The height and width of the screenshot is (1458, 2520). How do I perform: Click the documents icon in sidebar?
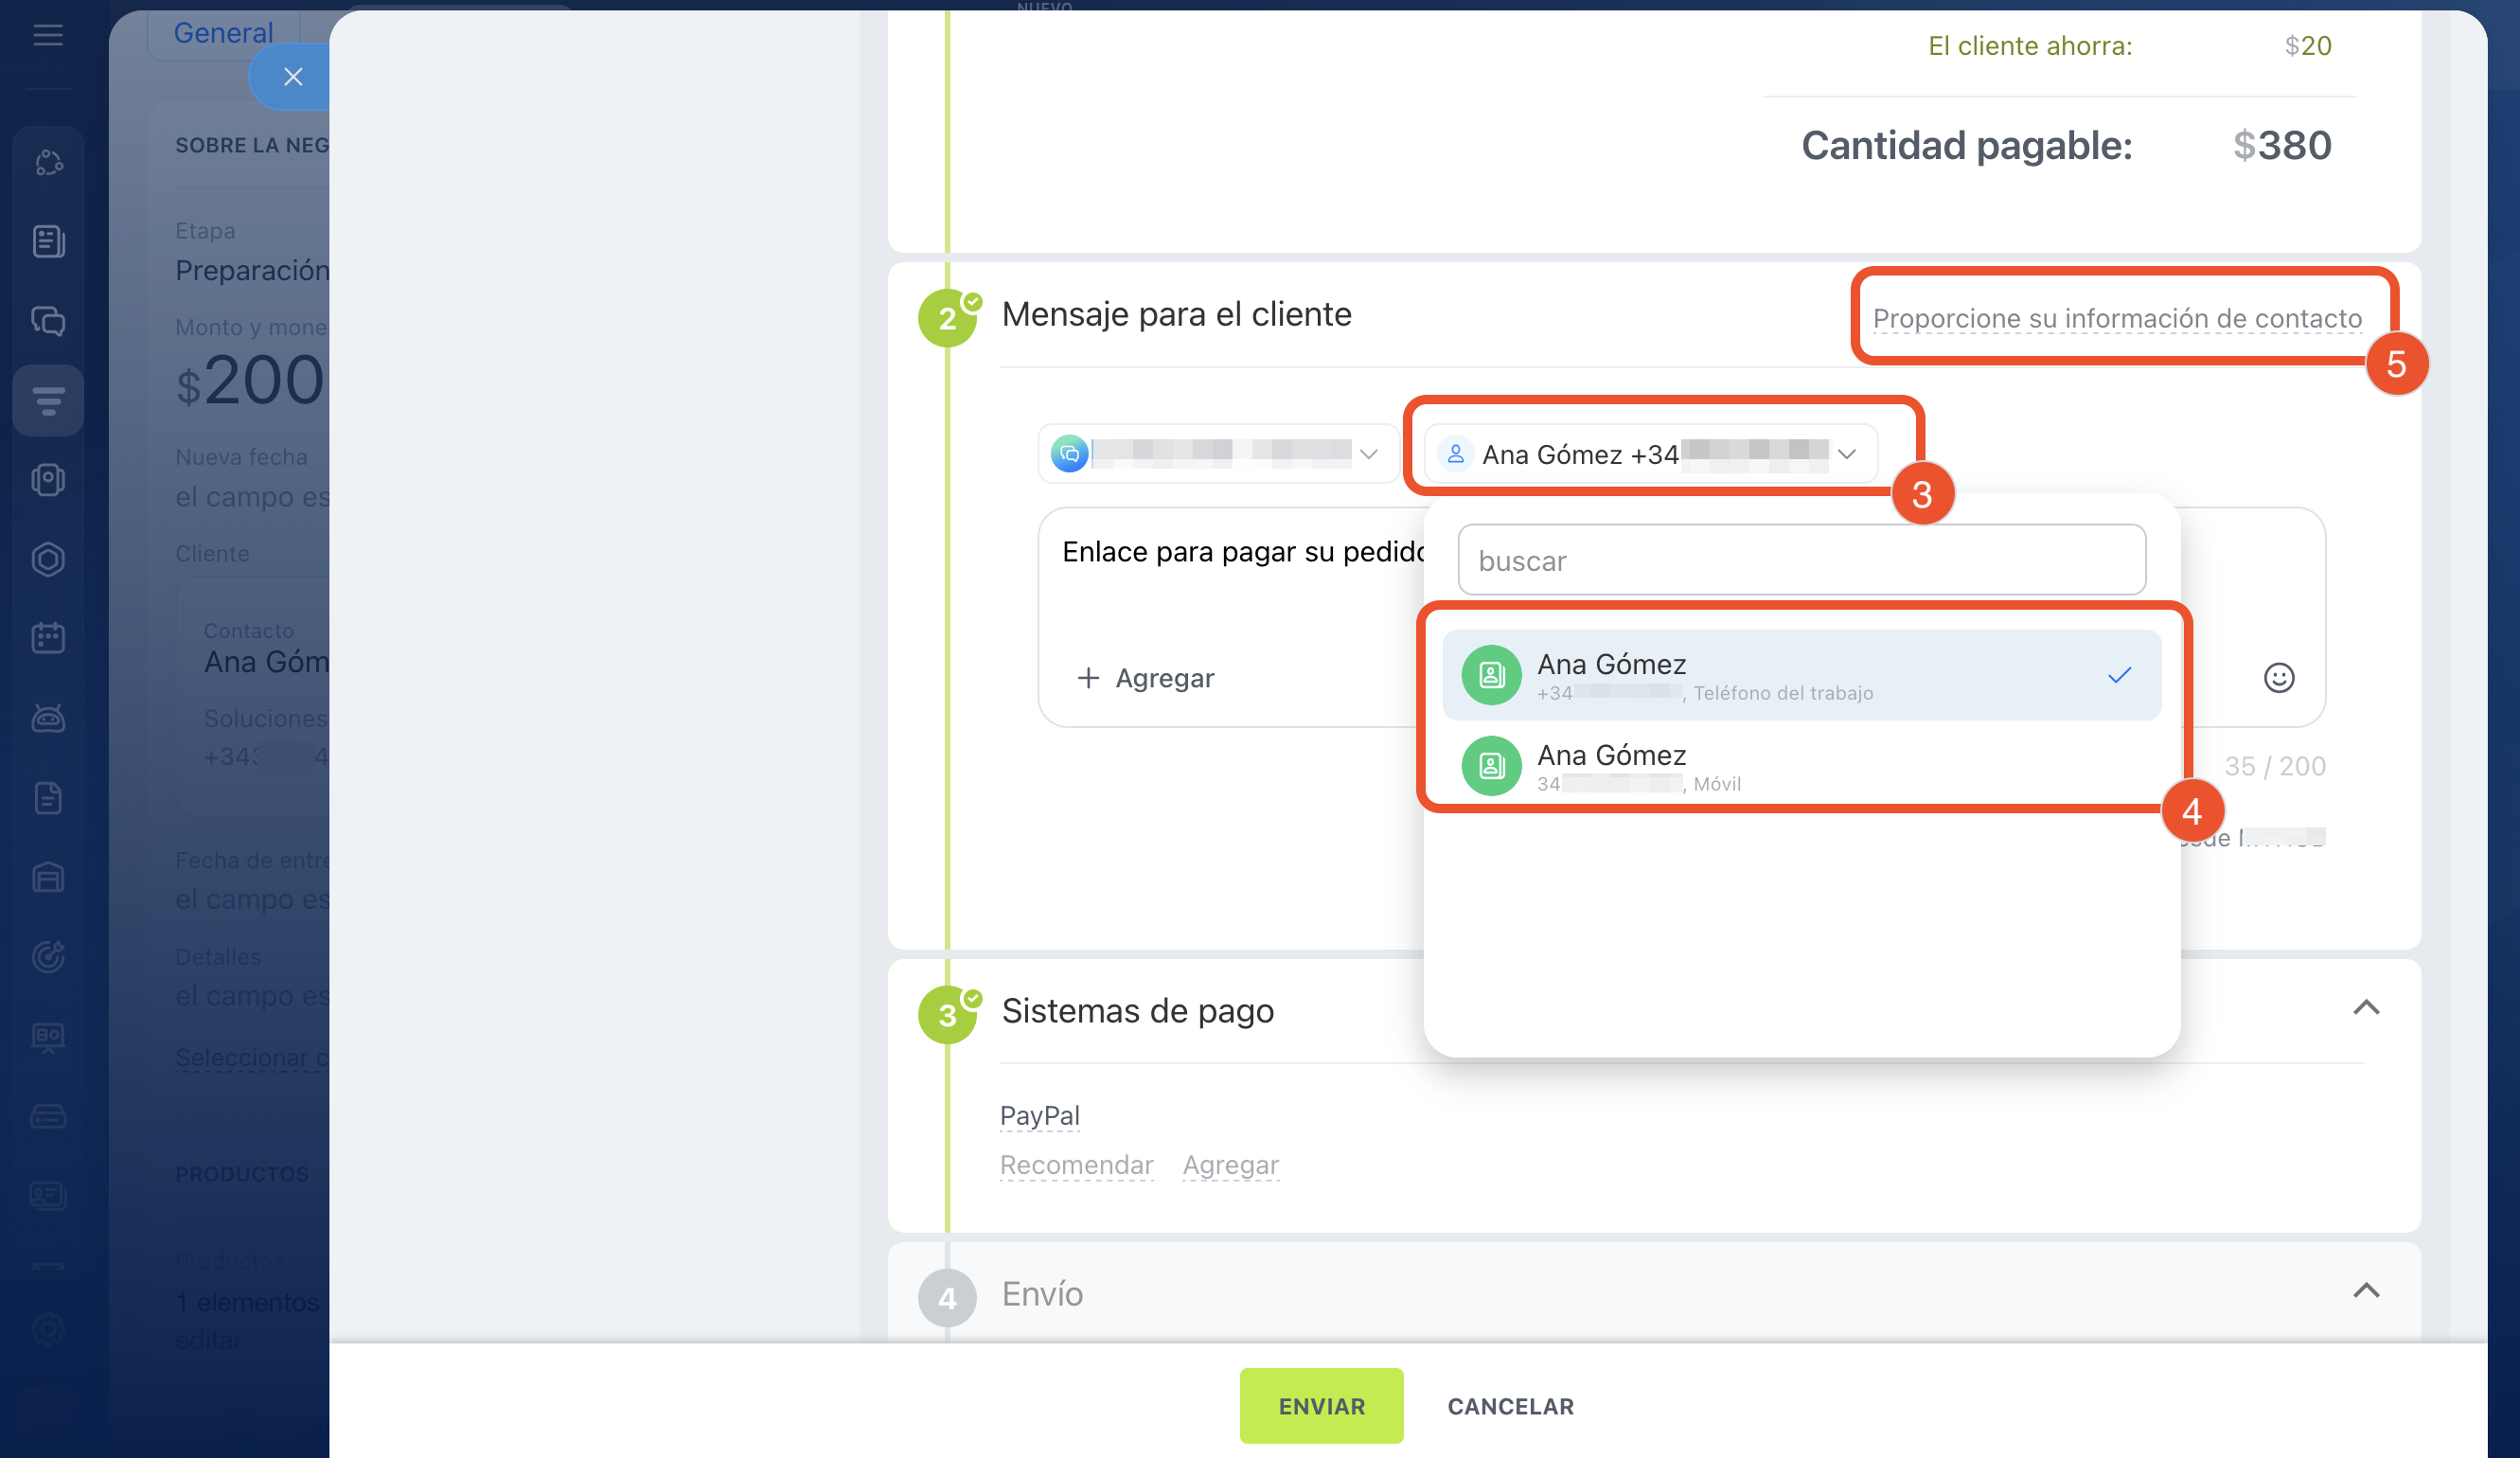tap(48, 798)
